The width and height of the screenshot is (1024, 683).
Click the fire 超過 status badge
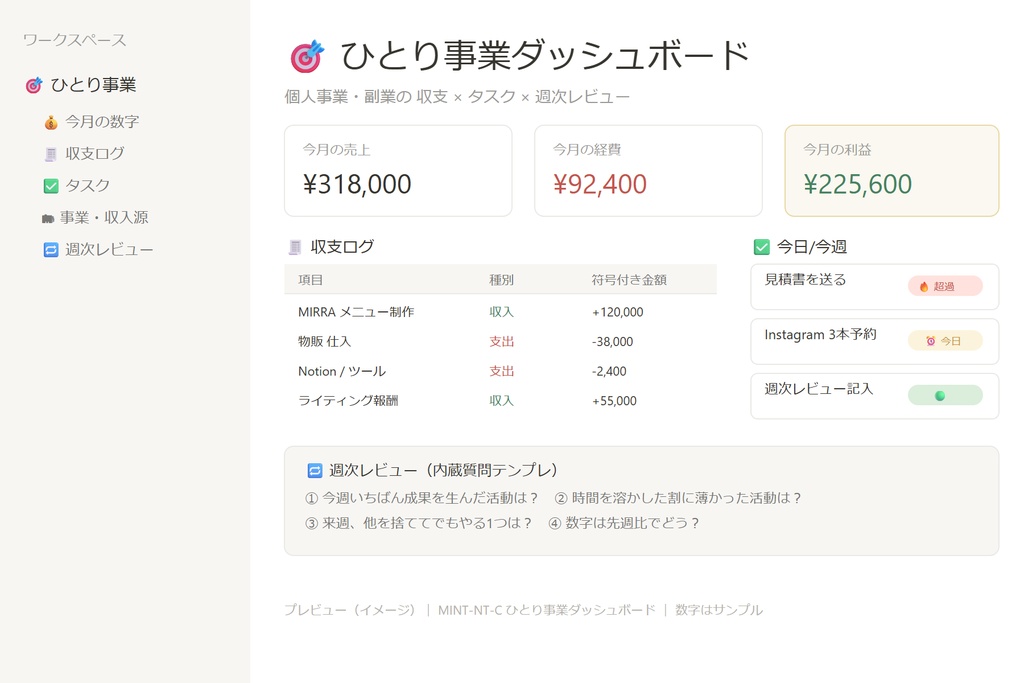(945, 286)
